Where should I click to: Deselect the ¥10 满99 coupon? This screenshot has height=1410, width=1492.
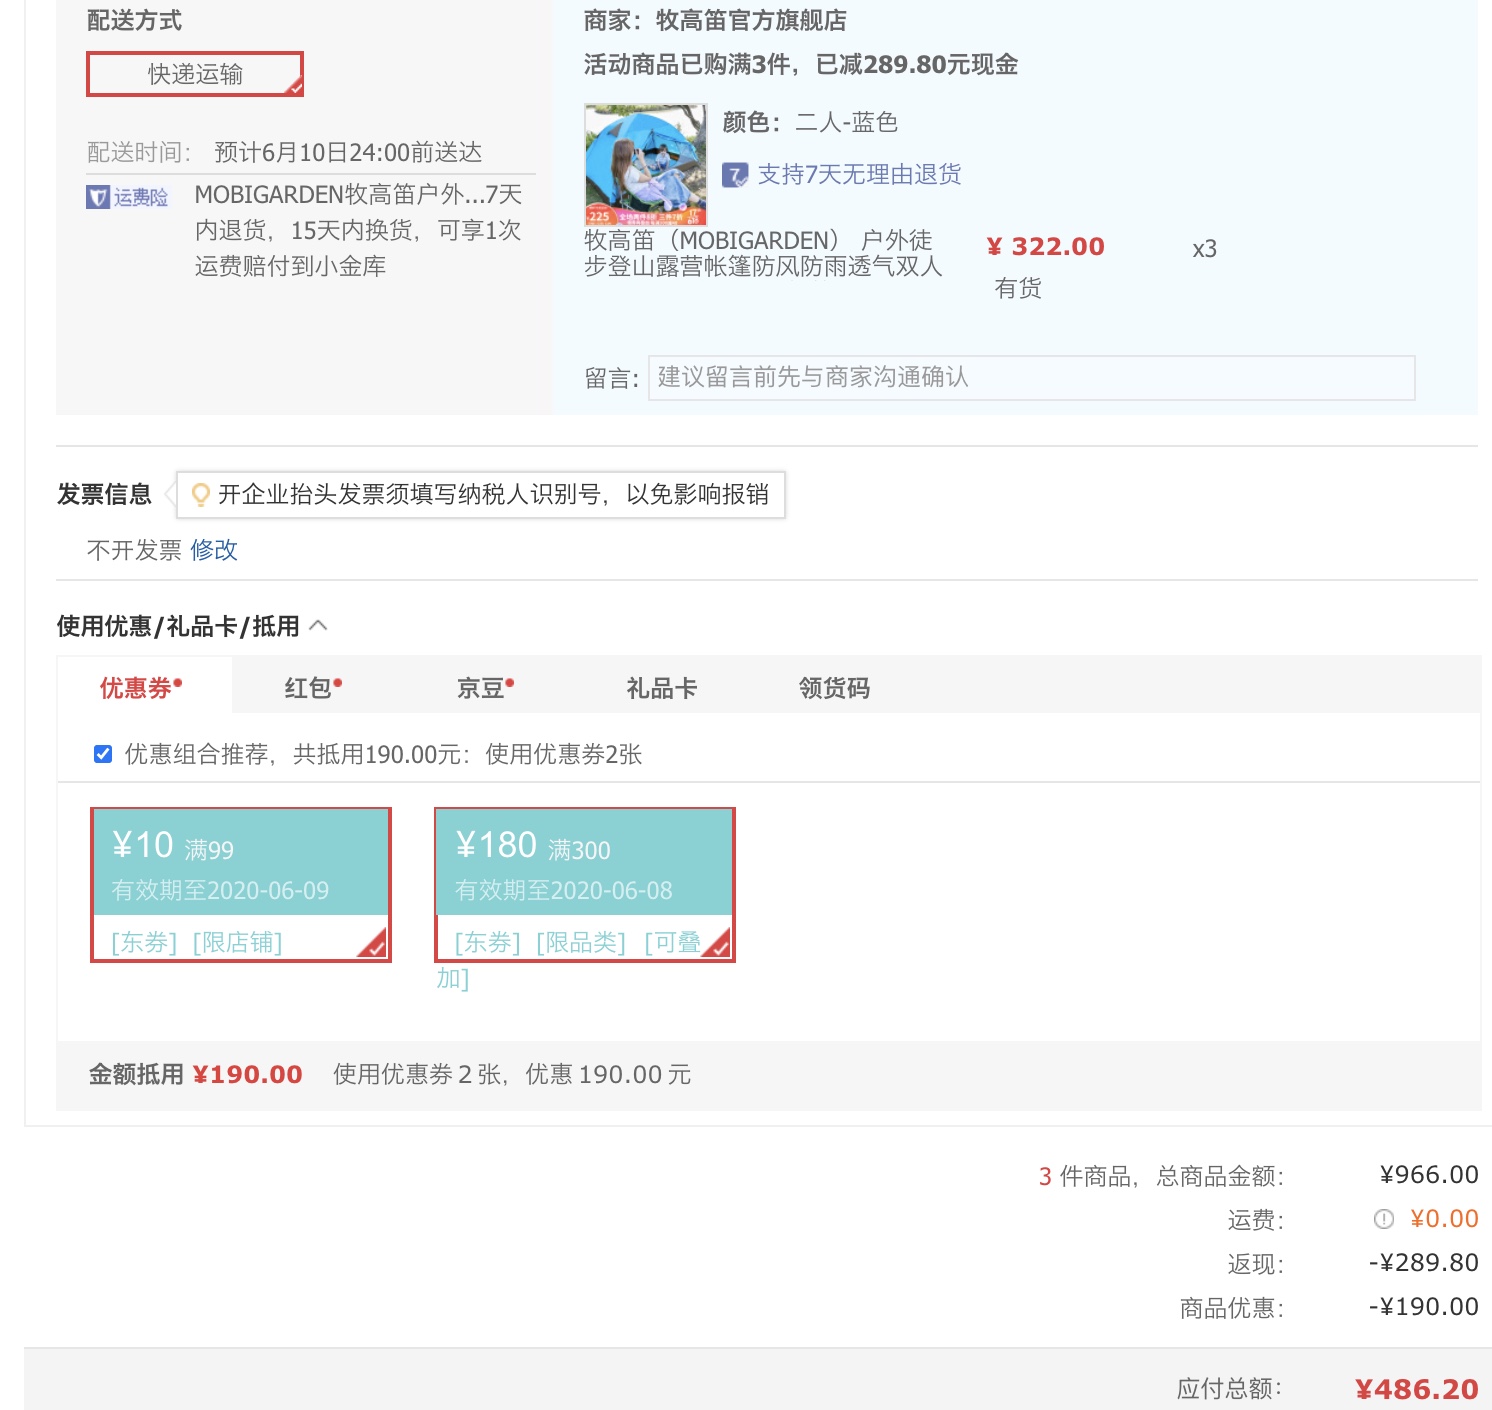(x=240, y=885)
